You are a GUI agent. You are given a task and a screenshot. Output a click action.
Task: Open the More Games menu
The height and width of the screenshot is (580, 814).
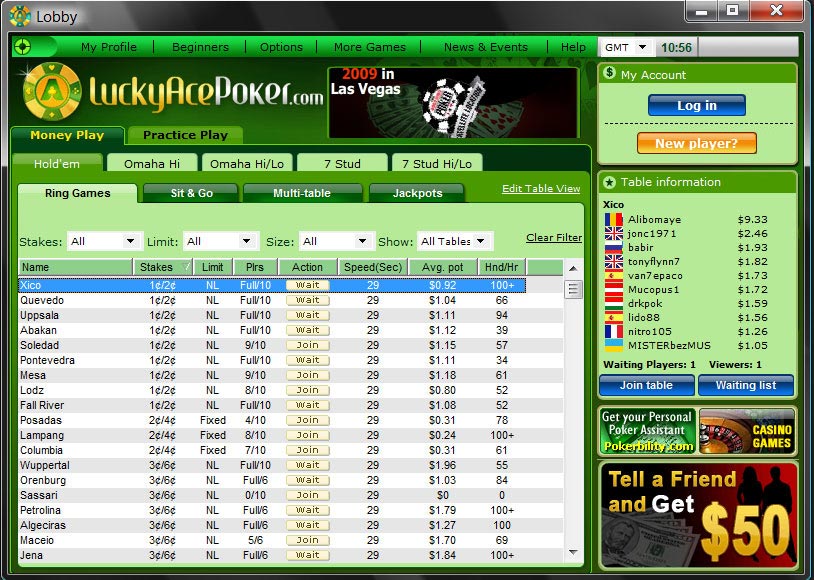370,47
